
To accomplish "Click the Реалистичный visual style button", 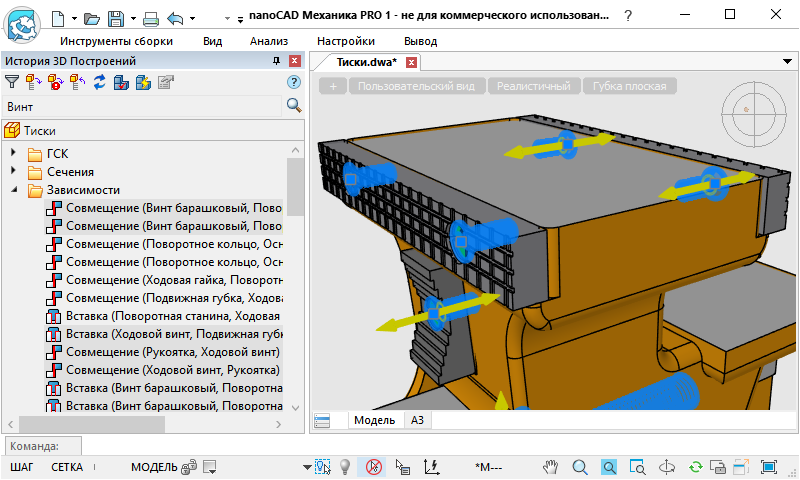I will (535, 86).
